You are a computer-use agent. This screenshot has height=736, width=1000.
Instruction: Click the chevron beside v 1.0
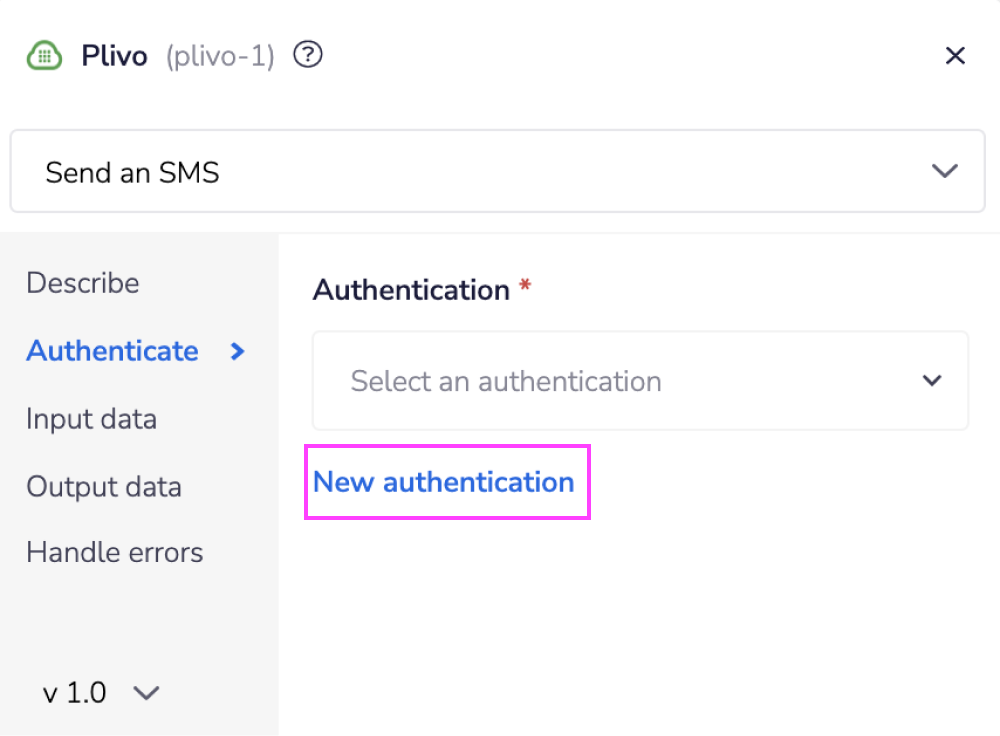(x=146, y=692)
